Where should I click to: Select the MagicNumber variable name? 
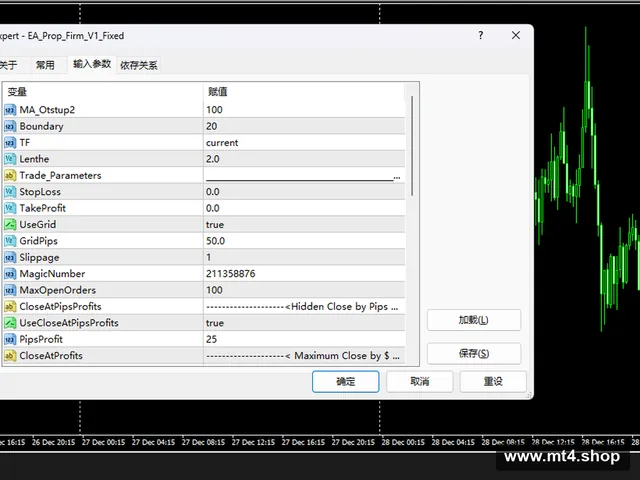(52, 274)
